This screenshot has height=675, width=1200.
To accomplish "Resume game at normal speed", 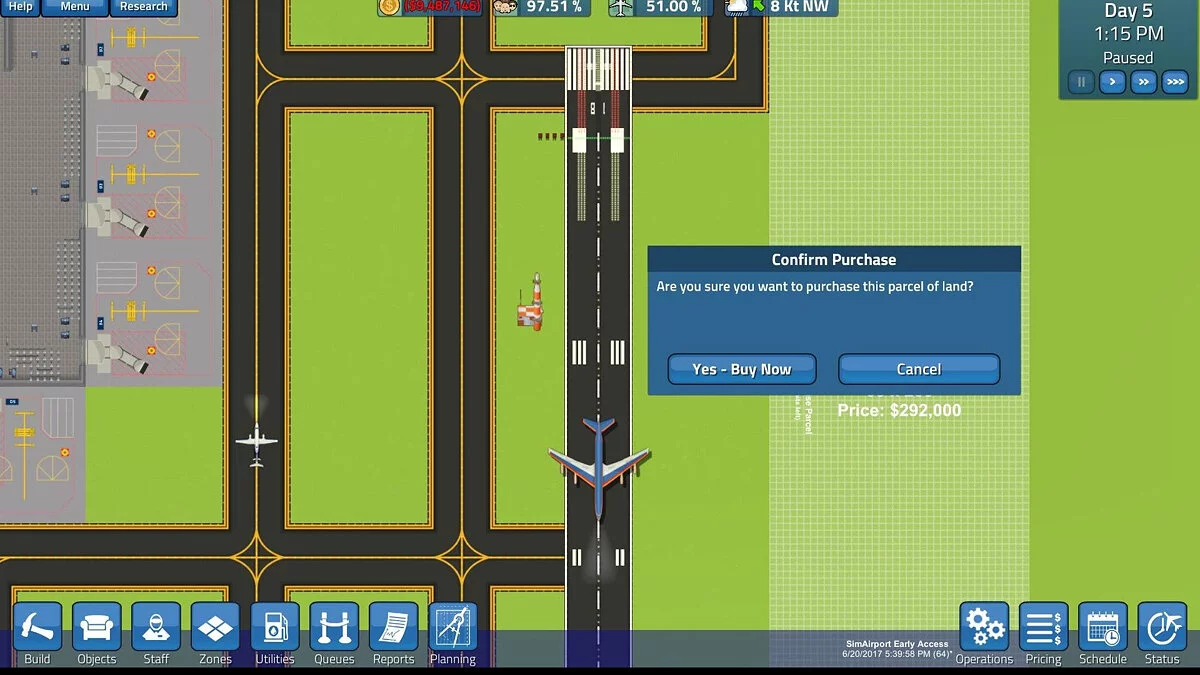I will [1112, 82].
